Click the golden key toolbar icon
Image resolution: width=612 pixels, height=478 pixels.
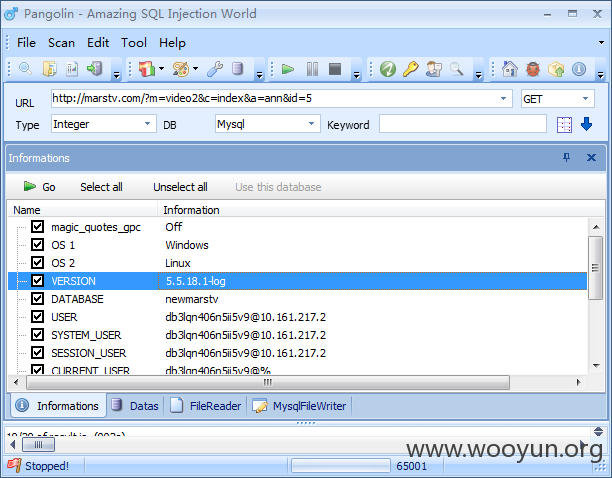[x=411, y=69]
